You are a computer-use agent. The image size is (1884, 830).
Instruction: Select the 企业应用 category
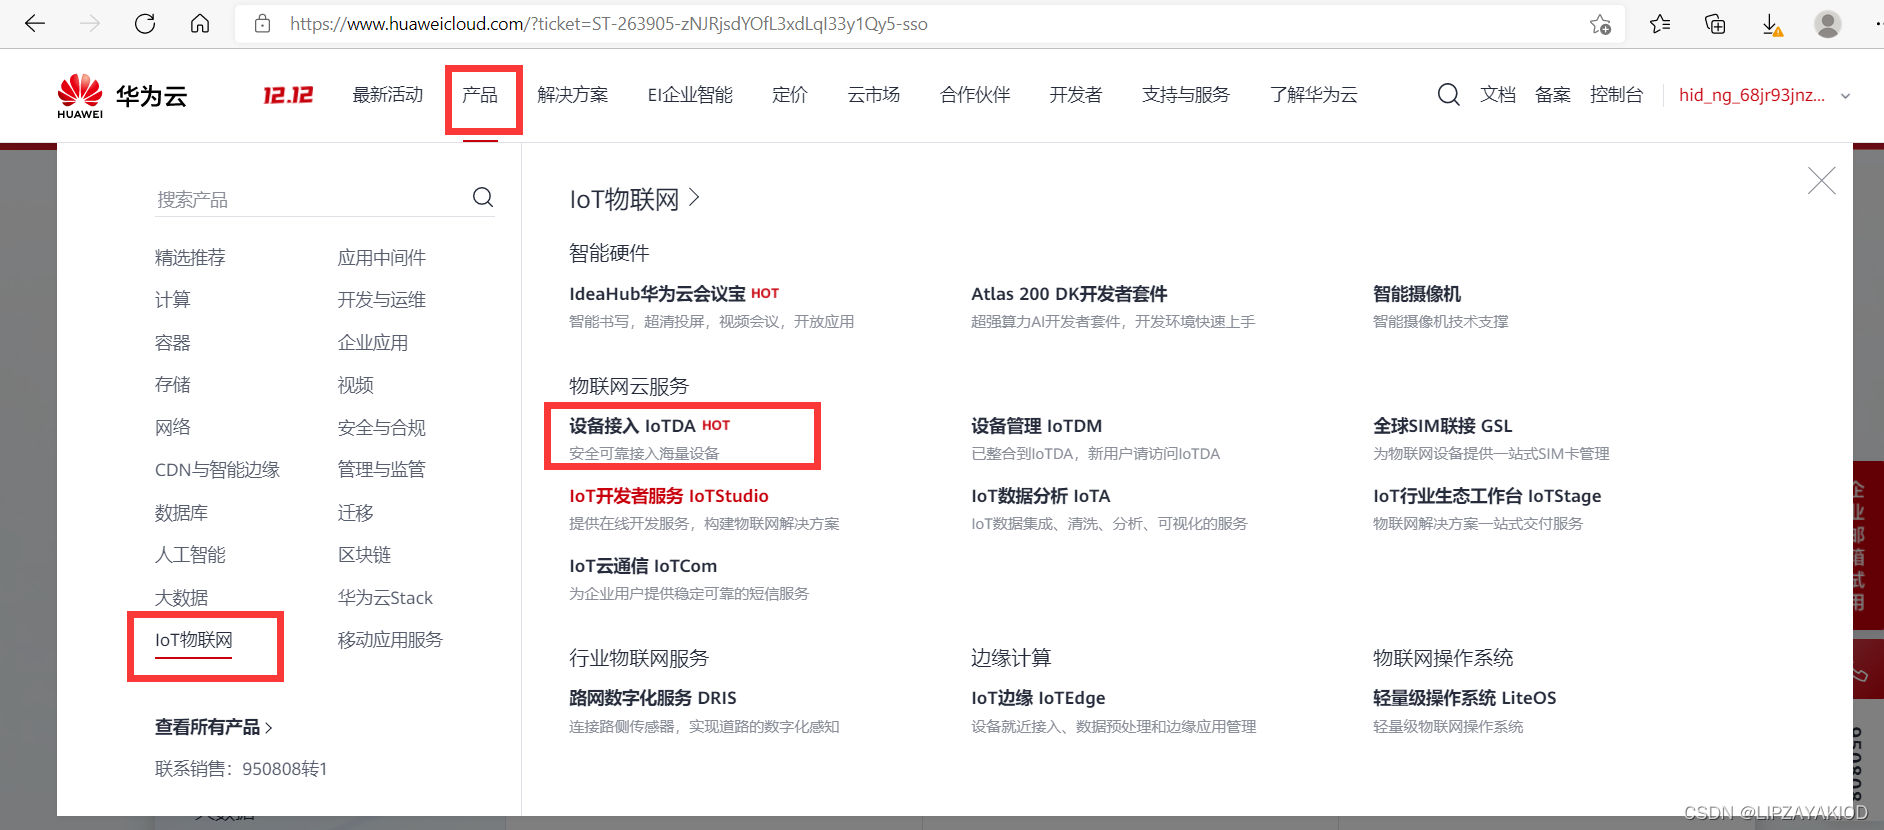[x=373, y=343]
